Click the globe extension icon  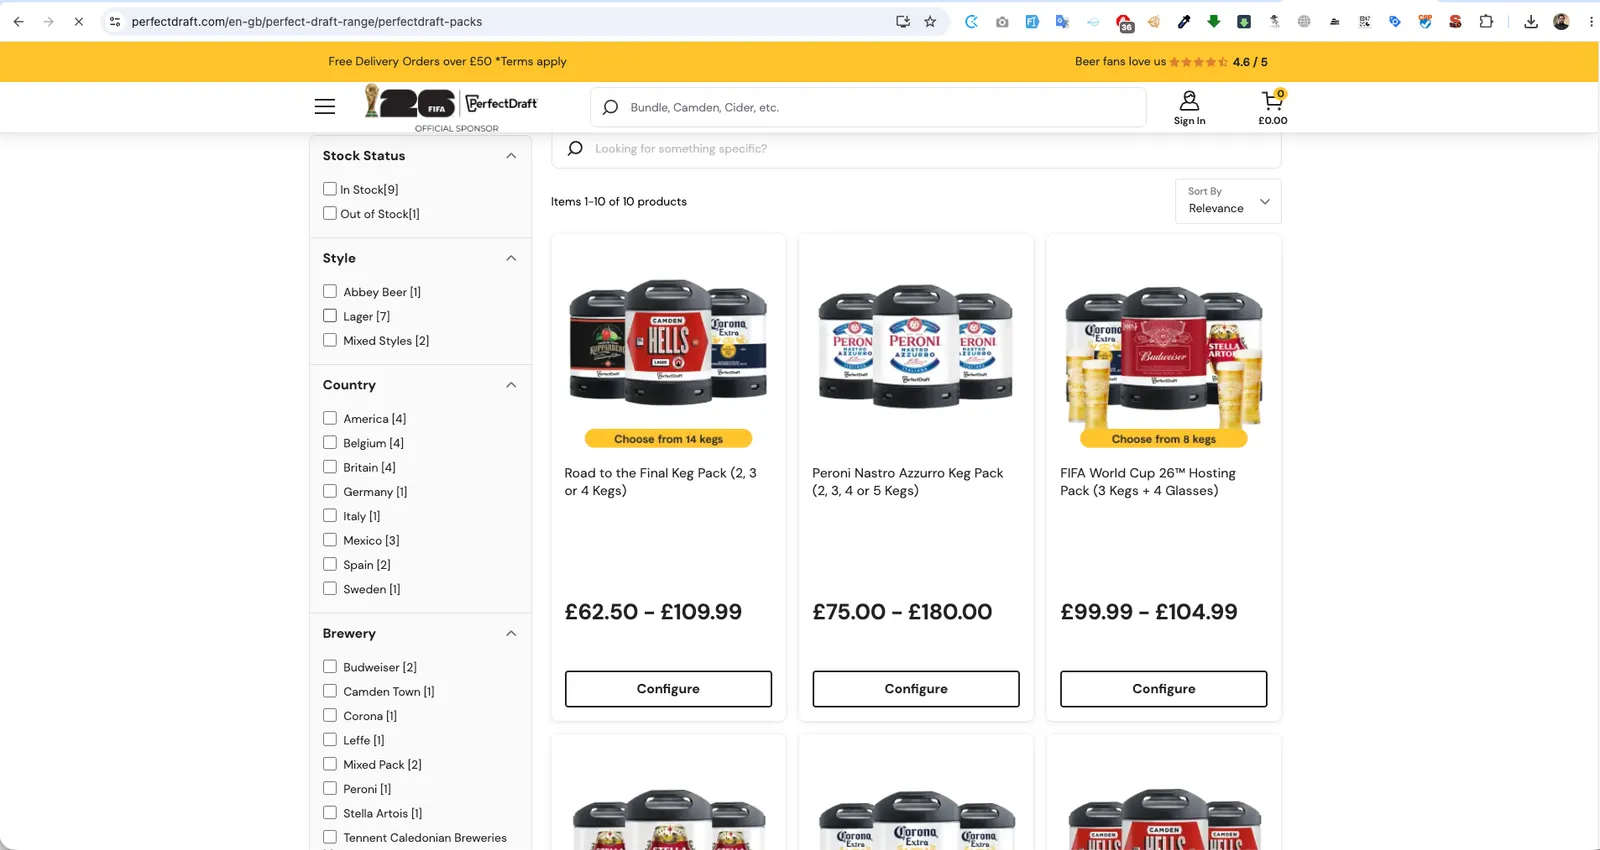click(x=1304, y=21)
